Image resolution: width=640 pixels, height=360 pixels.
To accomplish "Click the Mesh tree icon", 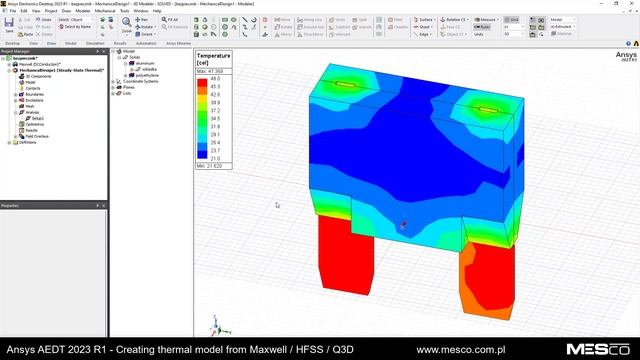I will pos(22,106).
